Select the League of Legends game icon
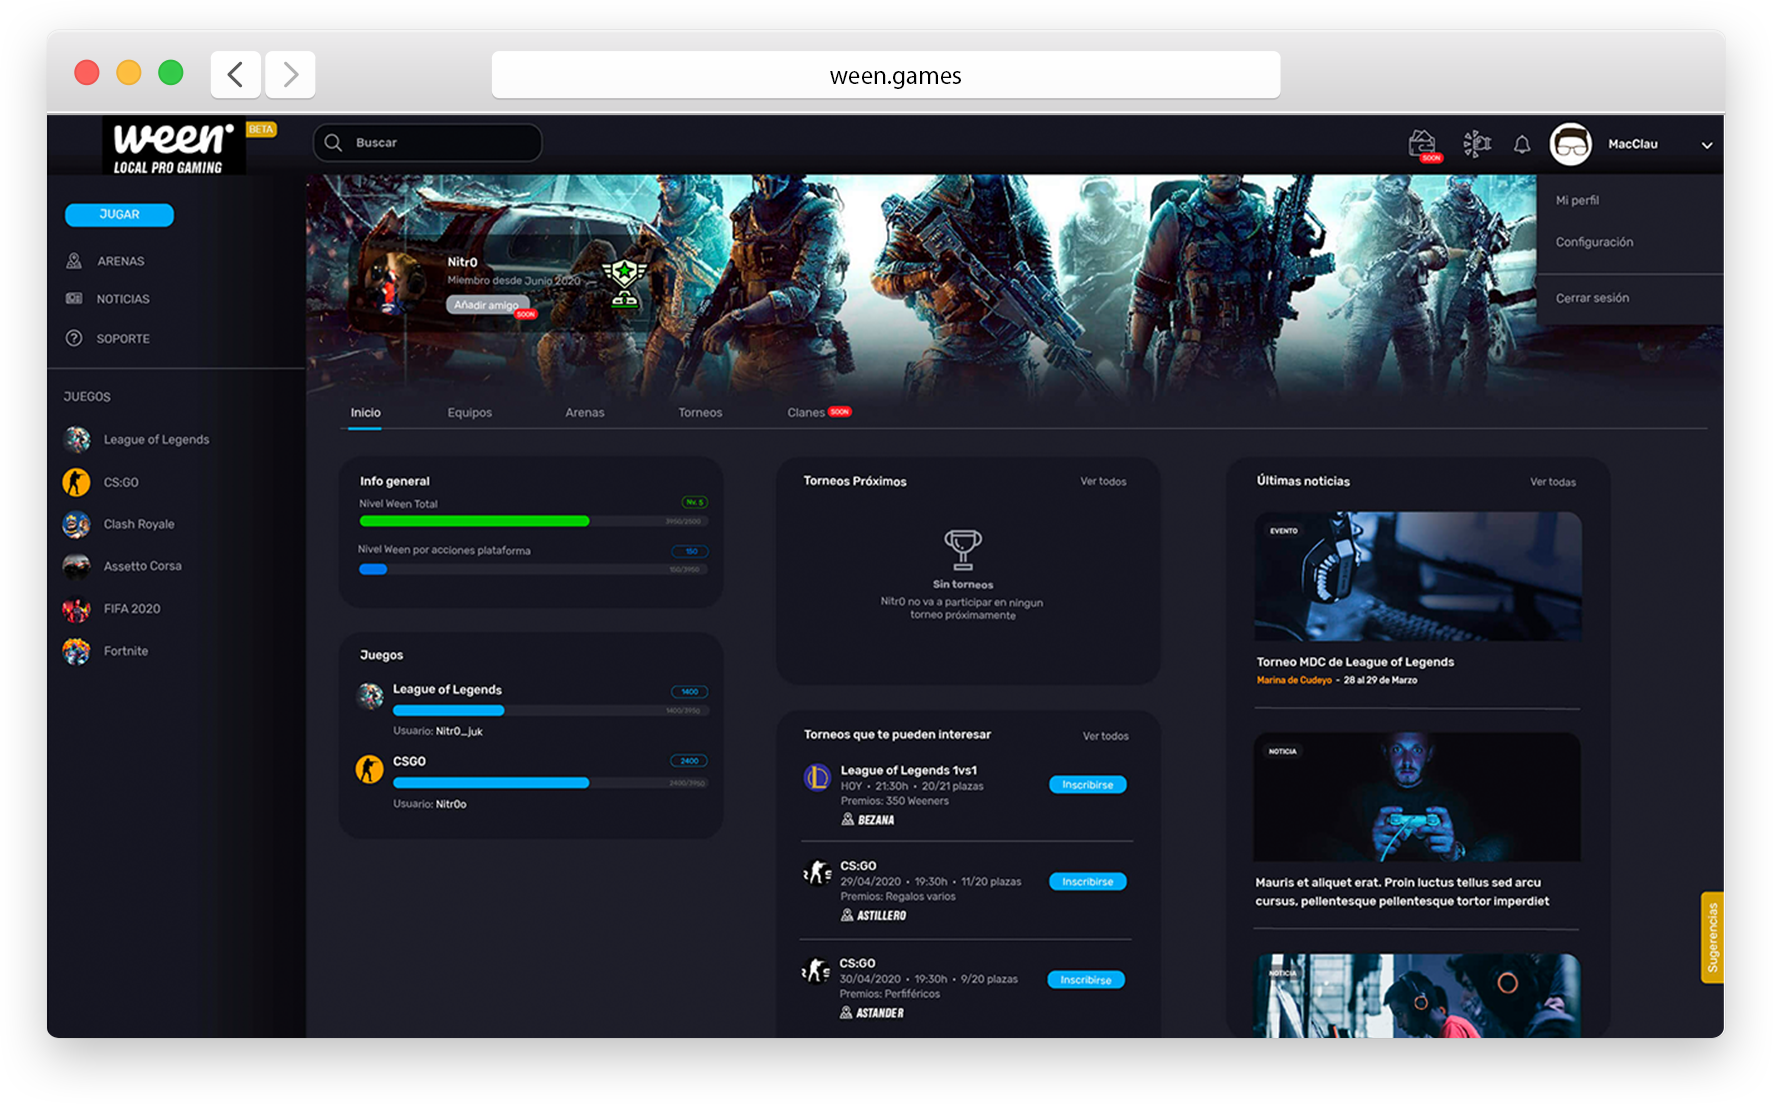 [x=77, y=439]
